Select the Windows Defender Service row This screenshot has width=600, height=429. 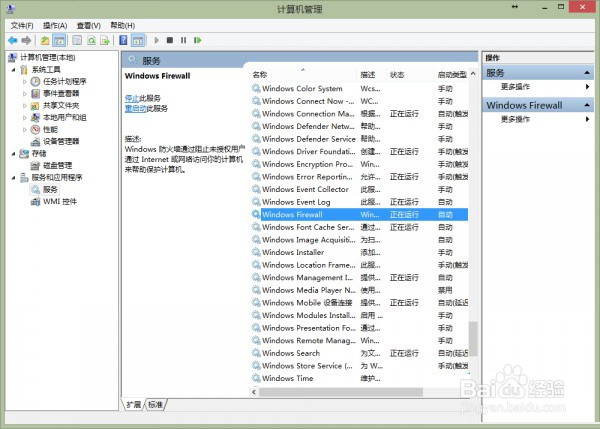[360, 139]
